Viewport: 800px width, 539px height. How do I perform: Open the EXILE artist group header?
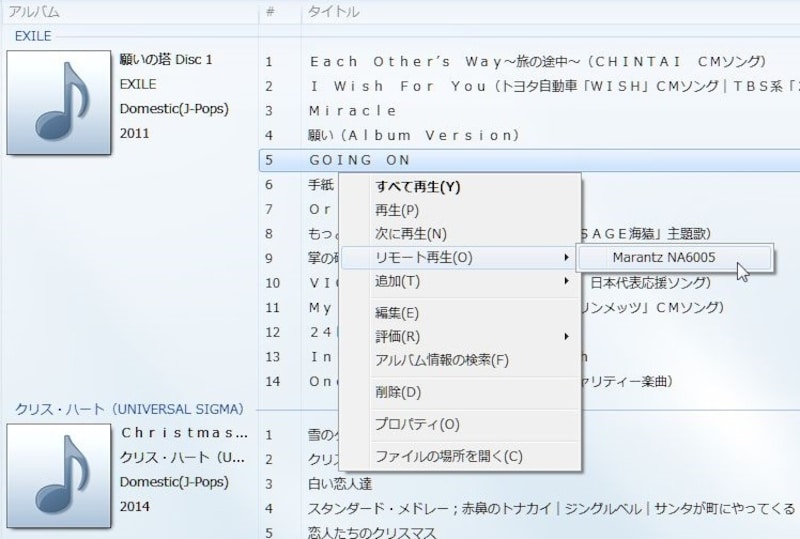point(33,36)
